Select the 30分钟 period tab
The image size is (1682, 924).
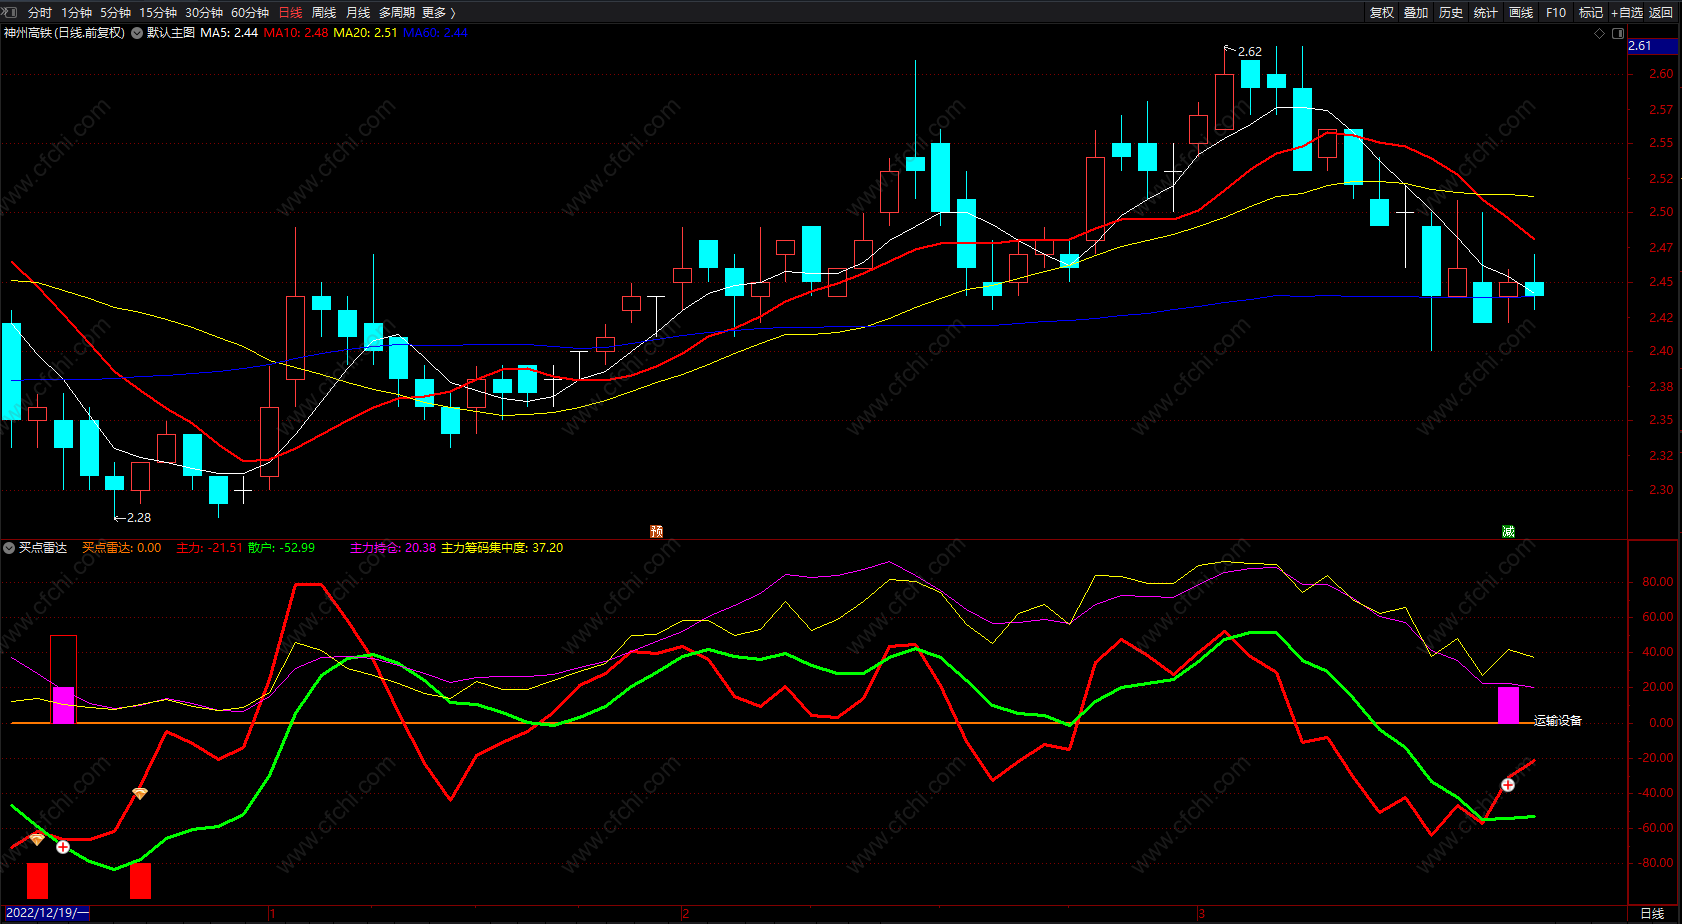point(204,13)
